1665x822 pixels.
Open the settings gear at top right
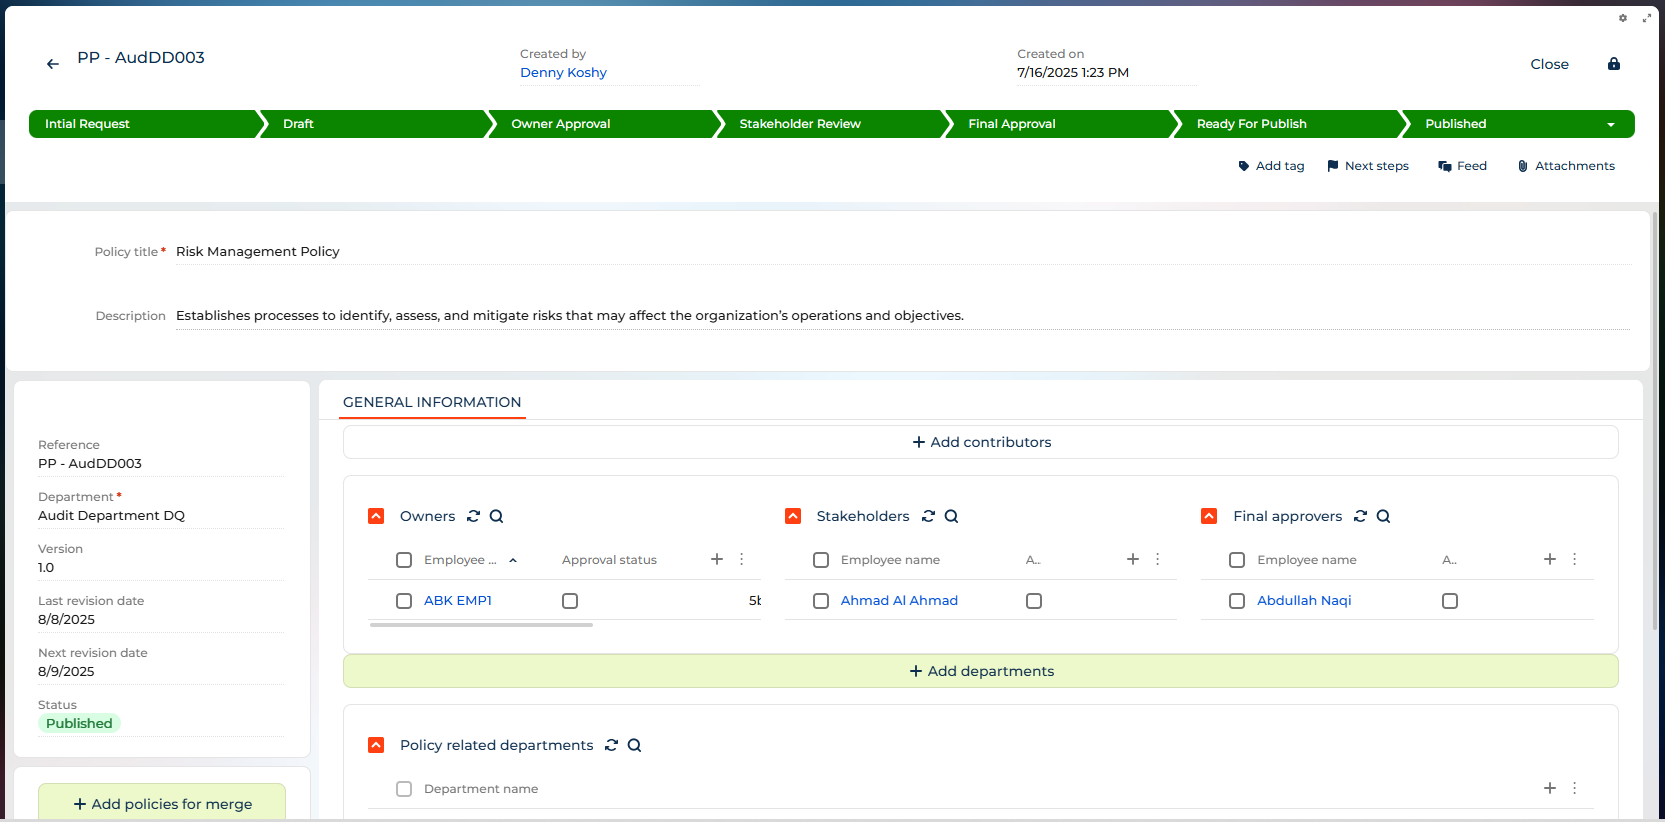(x=1622, y=18)
